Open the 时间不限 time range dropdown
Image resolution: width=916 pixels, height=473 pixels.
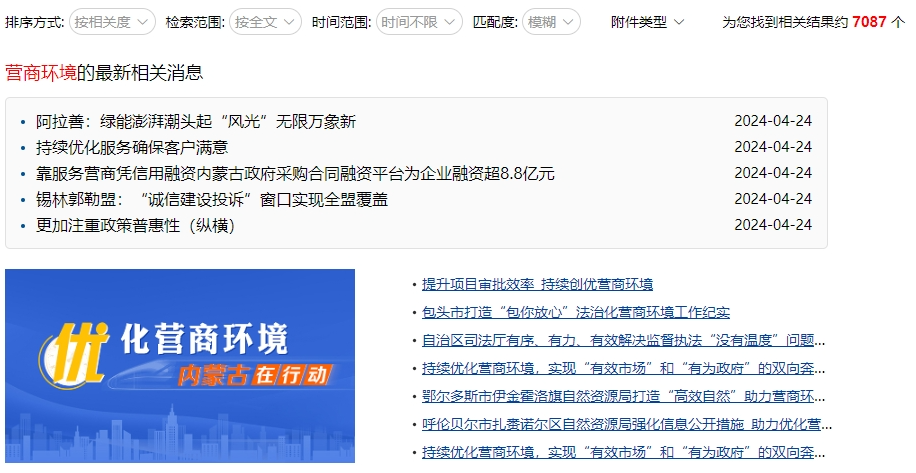pos(419,21)
